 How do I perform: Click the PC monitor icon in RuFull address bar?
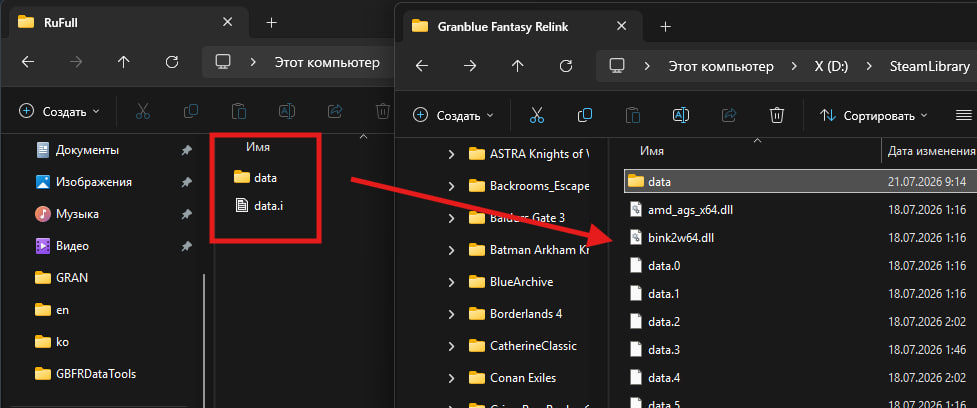223,62
